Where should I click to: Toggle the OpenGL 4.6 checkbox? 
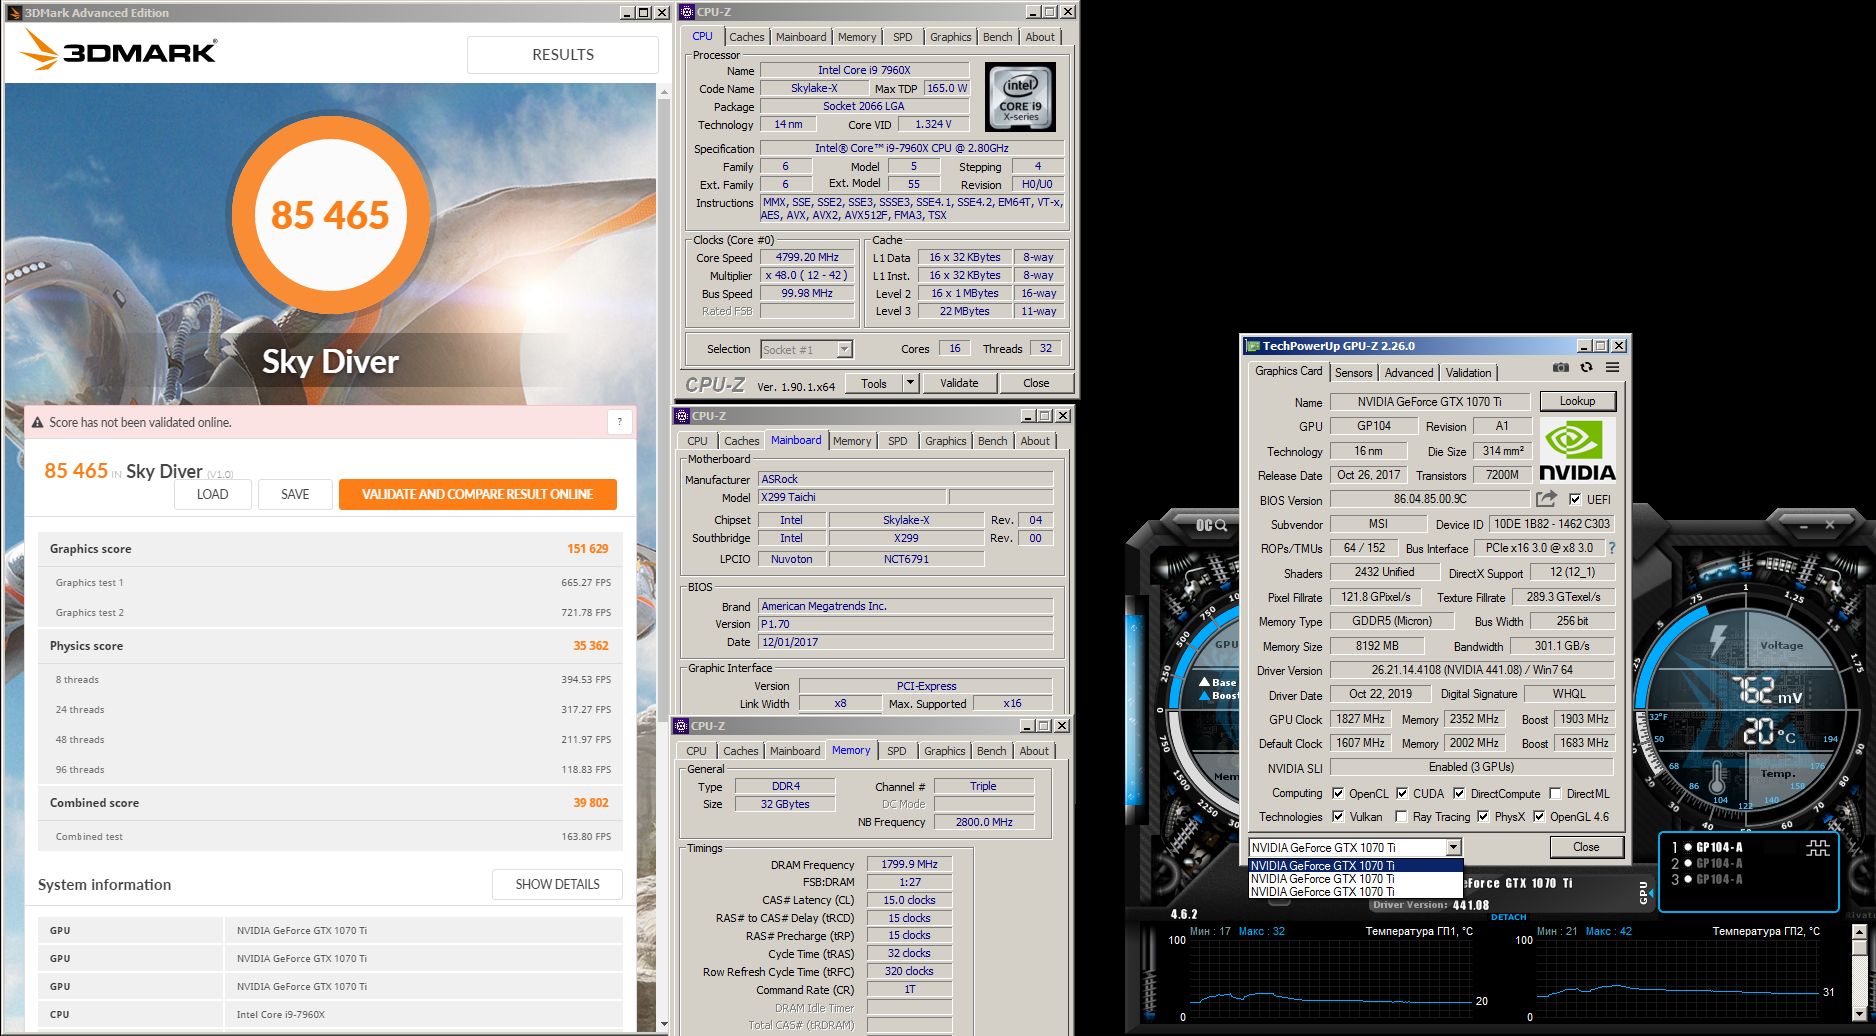tap(1539, 816)
